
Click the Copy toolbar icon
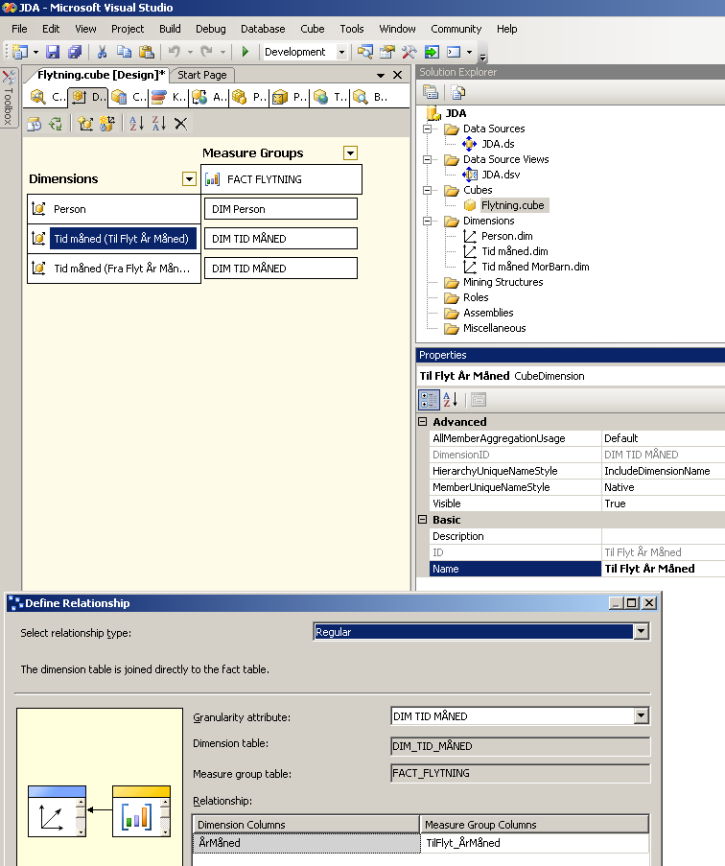click(124, 52)
